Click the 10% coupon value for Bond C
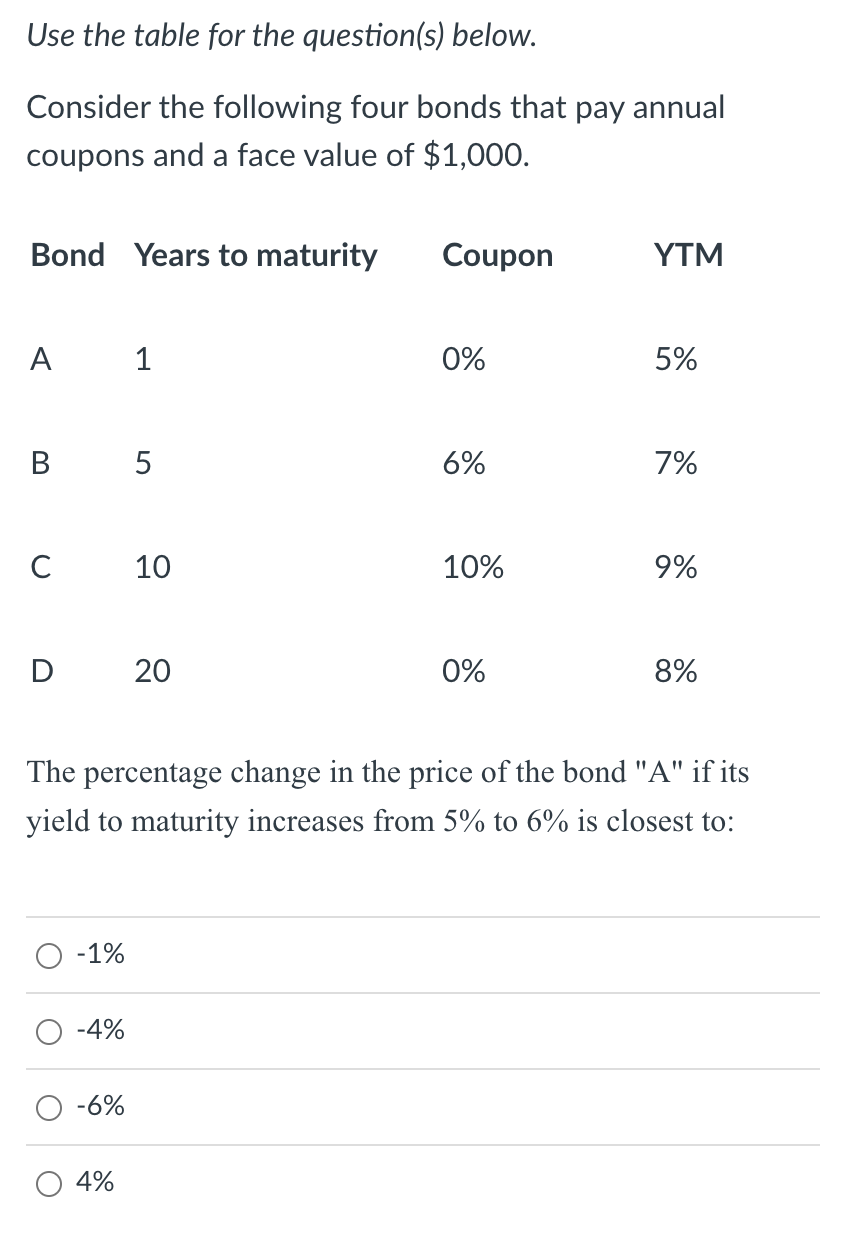The image size is (852, 1240). (473, 567)
